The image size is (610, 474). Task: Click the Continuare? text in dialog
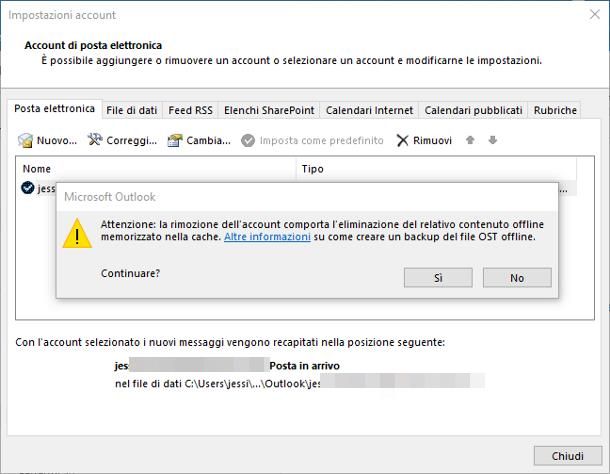[130, 273]
